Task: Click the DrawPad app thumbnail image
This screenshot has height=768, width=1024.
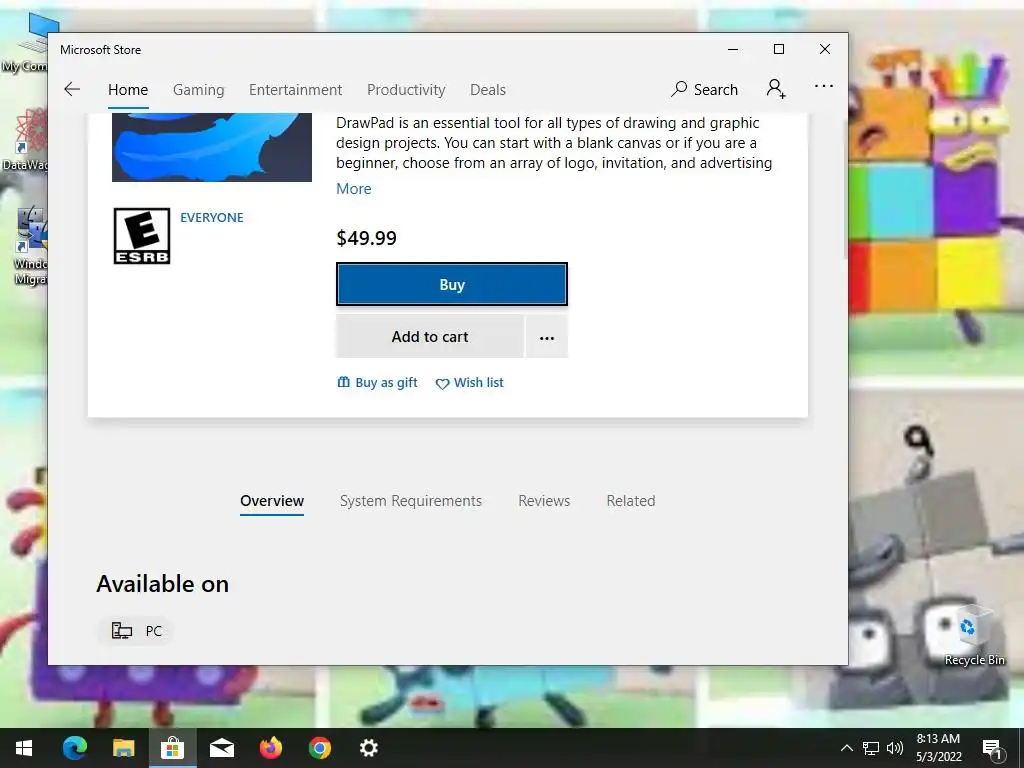Action: pos(212,148)
